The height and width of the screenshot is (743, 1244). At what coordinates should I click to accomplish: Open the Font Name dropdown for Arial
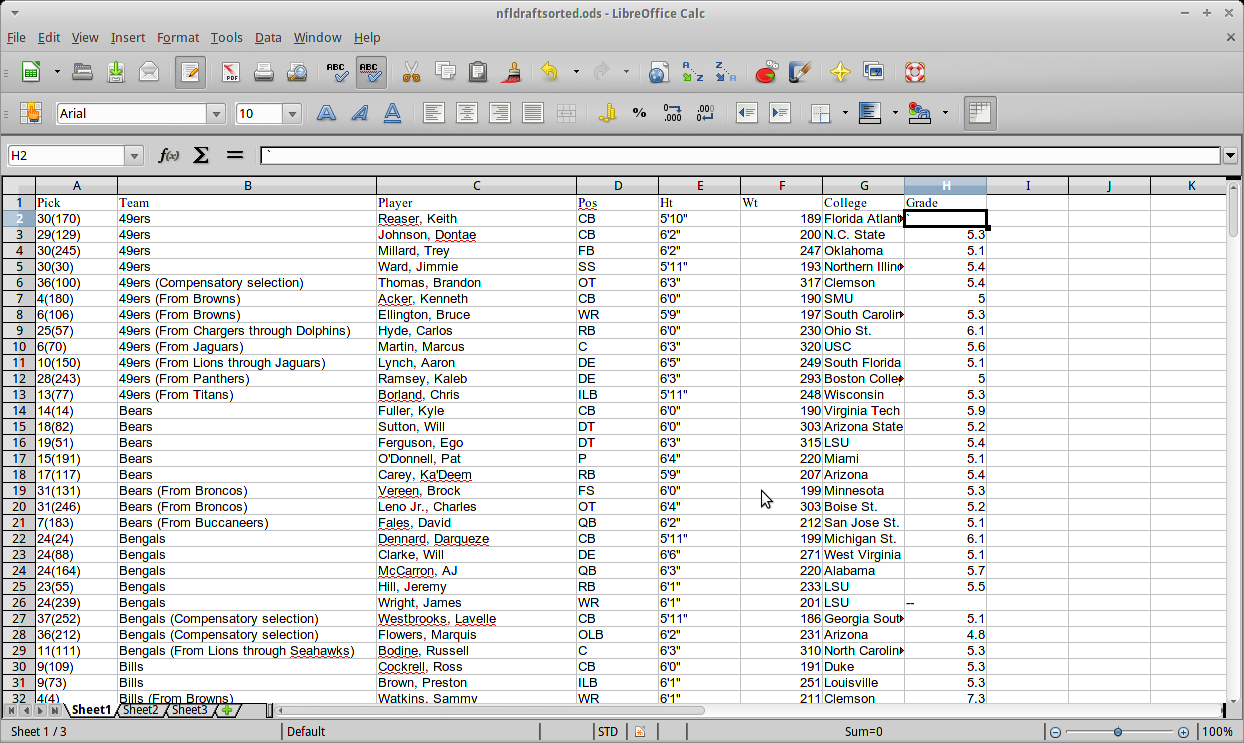point(215,114)
